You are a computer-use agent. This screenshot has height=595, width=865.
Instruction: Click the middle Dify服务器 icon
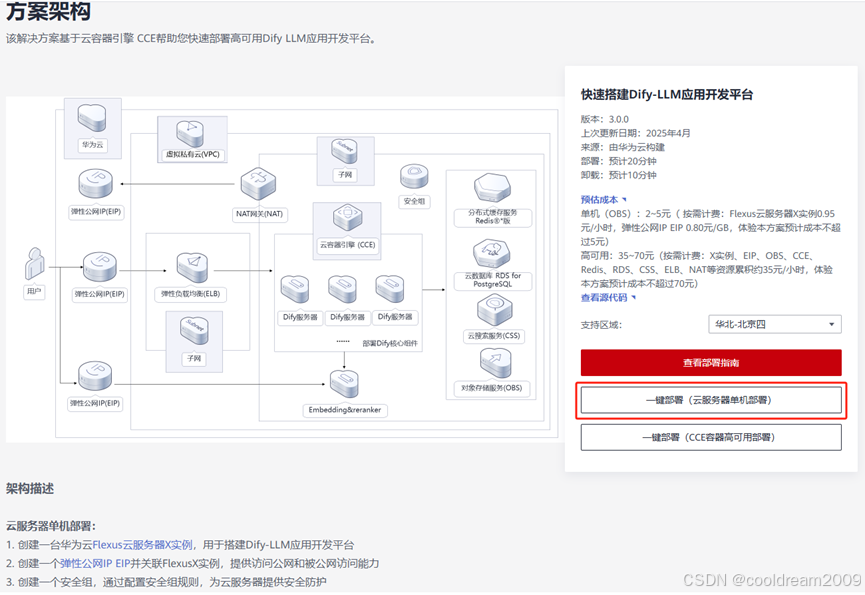(342, 290)
